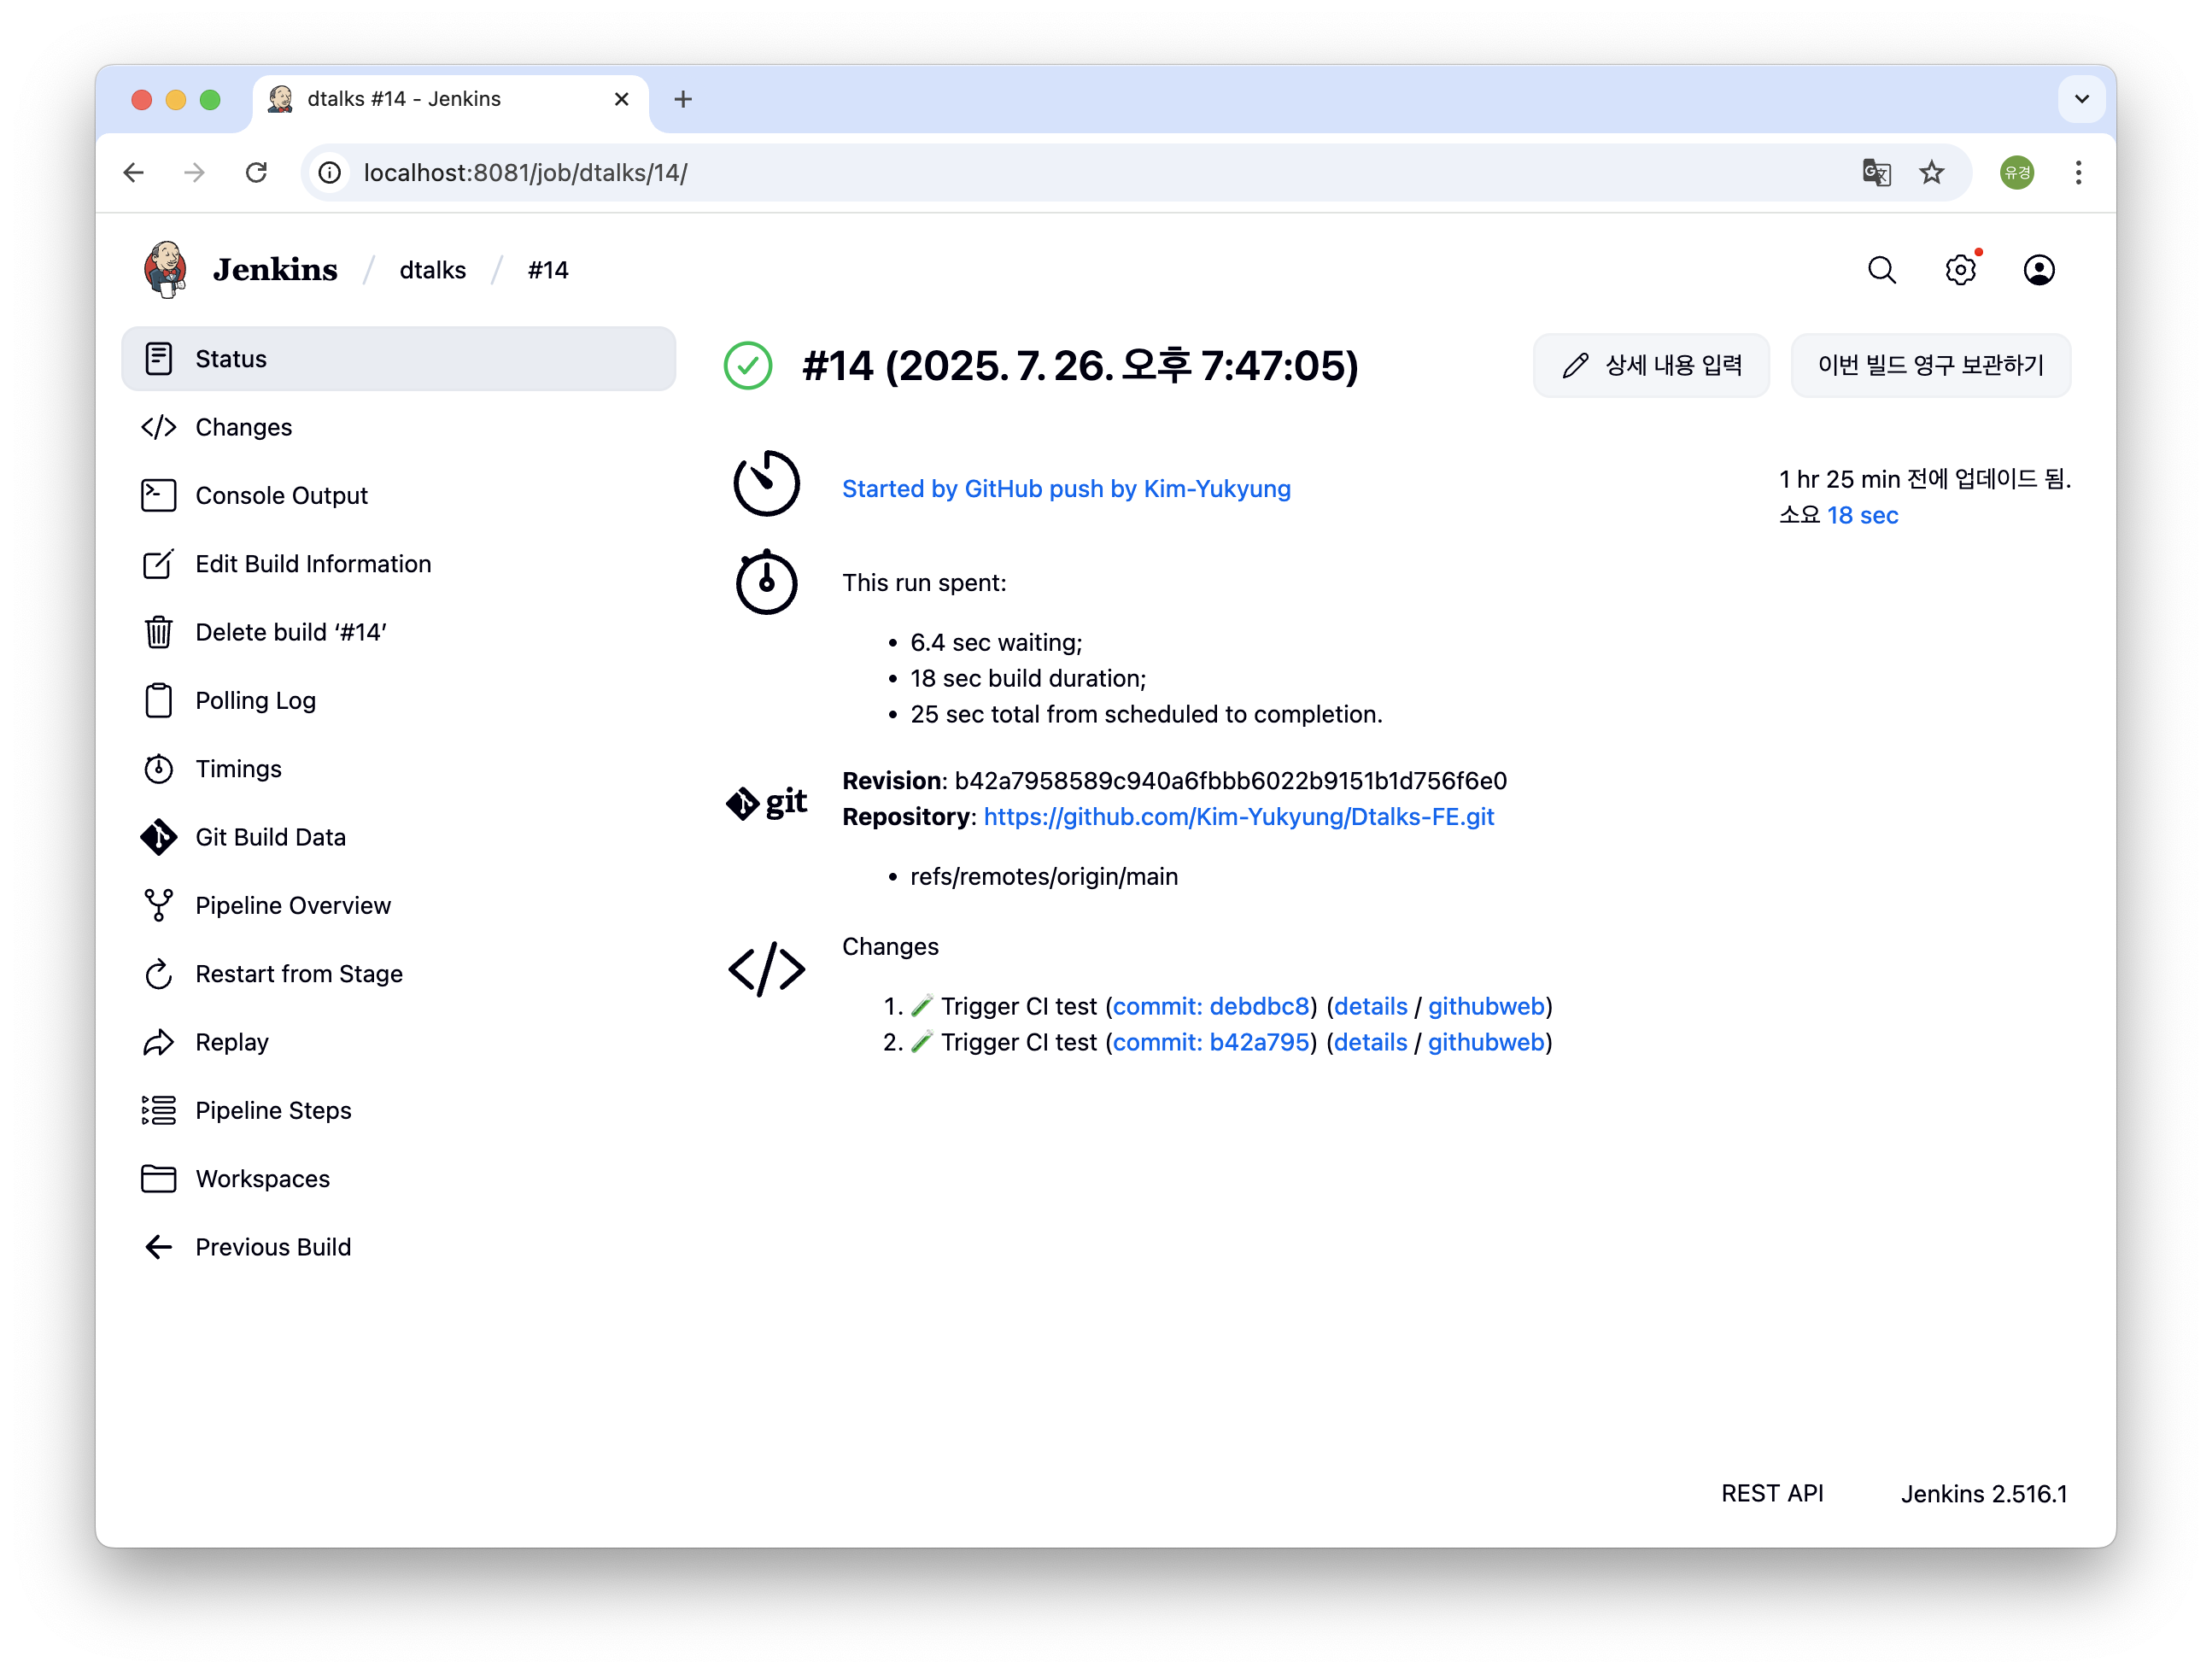The image size is (2212, 1674).
Task: Click 이번 빌드 영구 보관하기 button
Action: (x=1929, y=366)
